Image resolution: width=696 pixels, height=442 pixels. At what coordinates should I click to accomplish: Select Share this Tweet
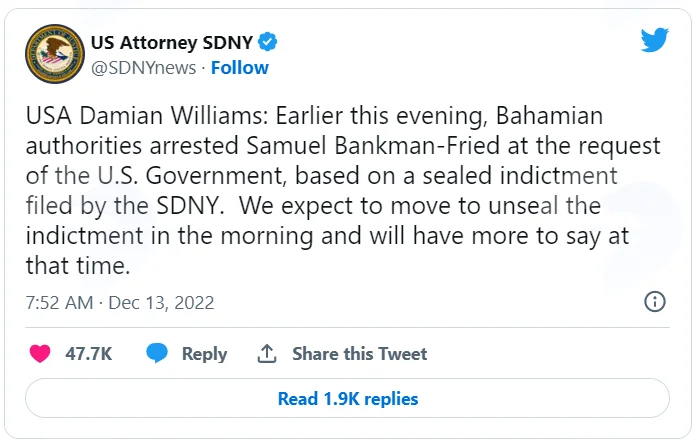click(x=360, y=354)
